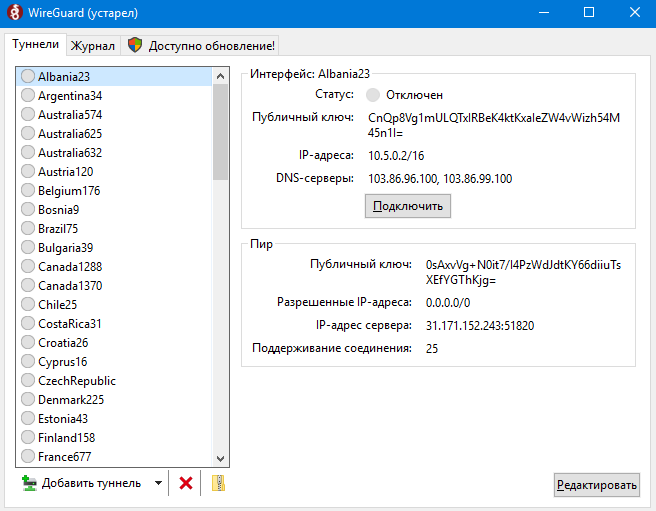Screen dimensions: 656x511
Task: Select the Austria120 tunnel
Action: [x=114, y=172]
